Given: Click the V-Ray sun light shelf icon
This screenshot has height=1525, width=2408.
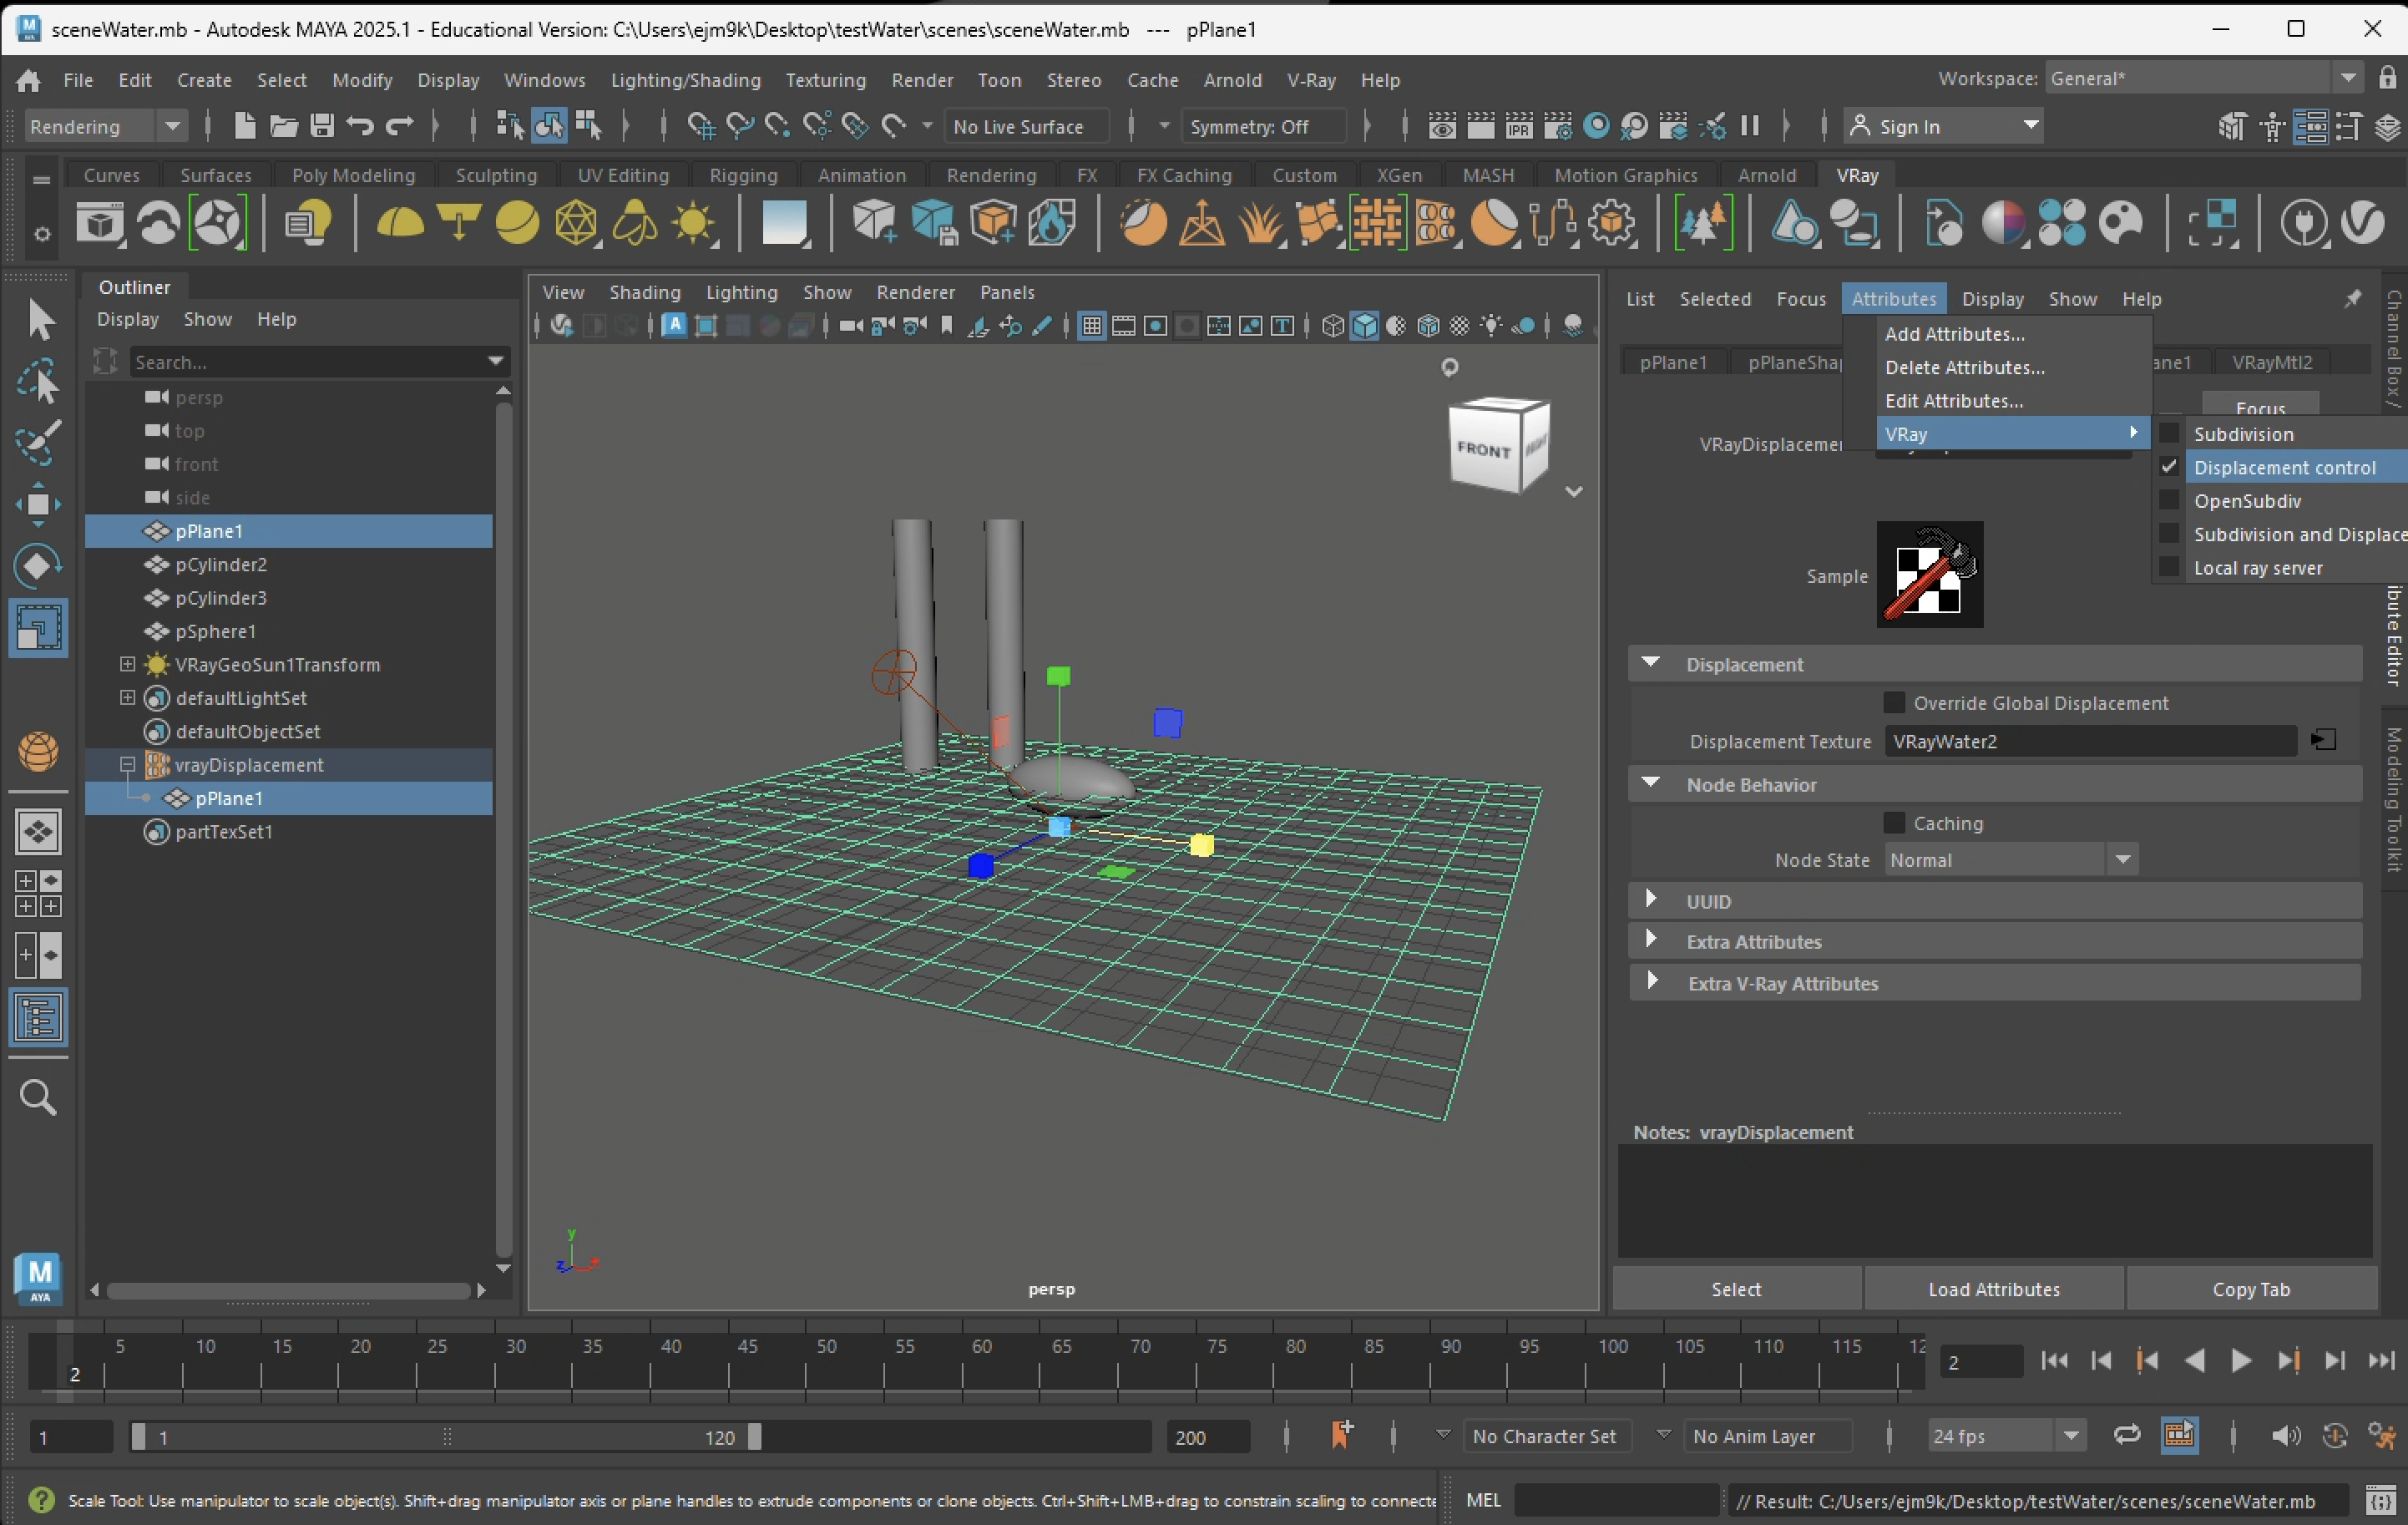Looking at the screenshot, I should [x=694, y=222].
